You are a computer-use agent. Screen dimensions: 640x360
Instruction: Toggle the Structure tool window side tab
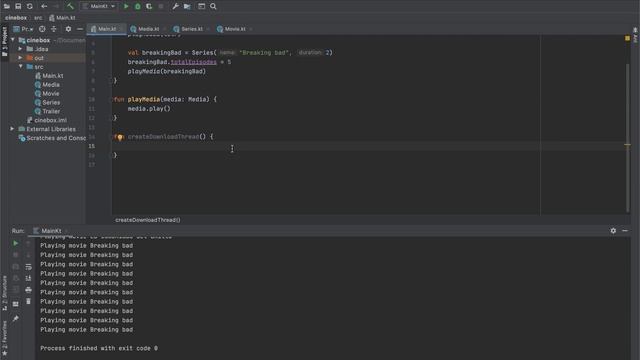(x=4, y=293)
